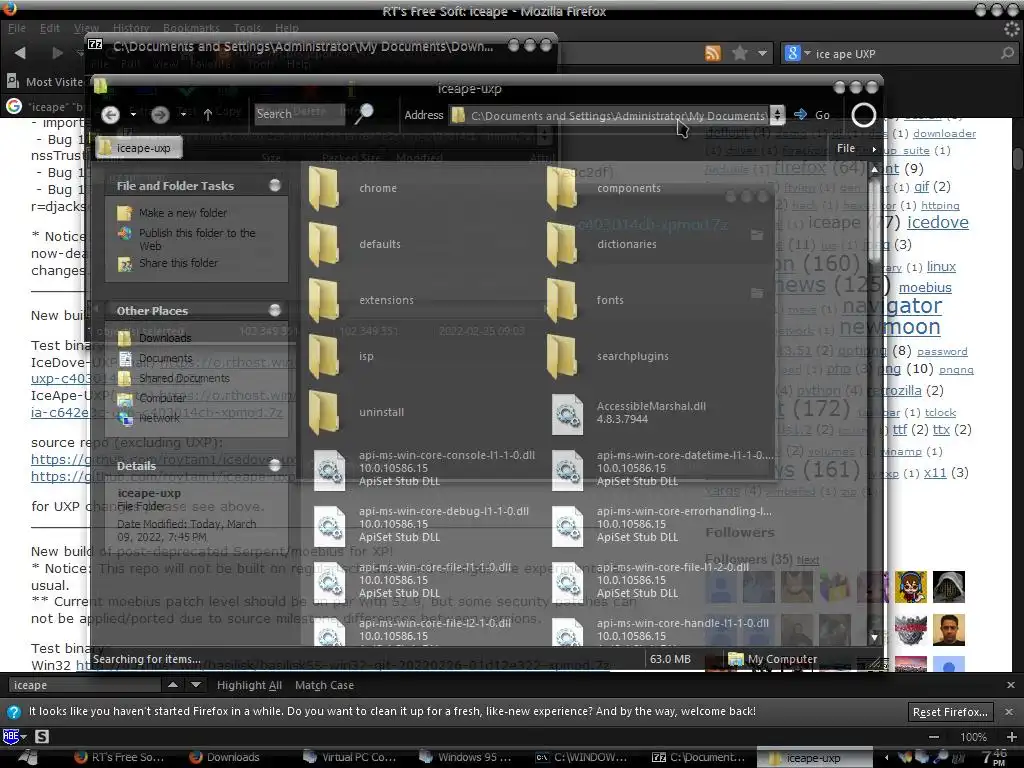Open Firefox Bookmarks menu
The image size is (1024, 768).
click(191, 28)
